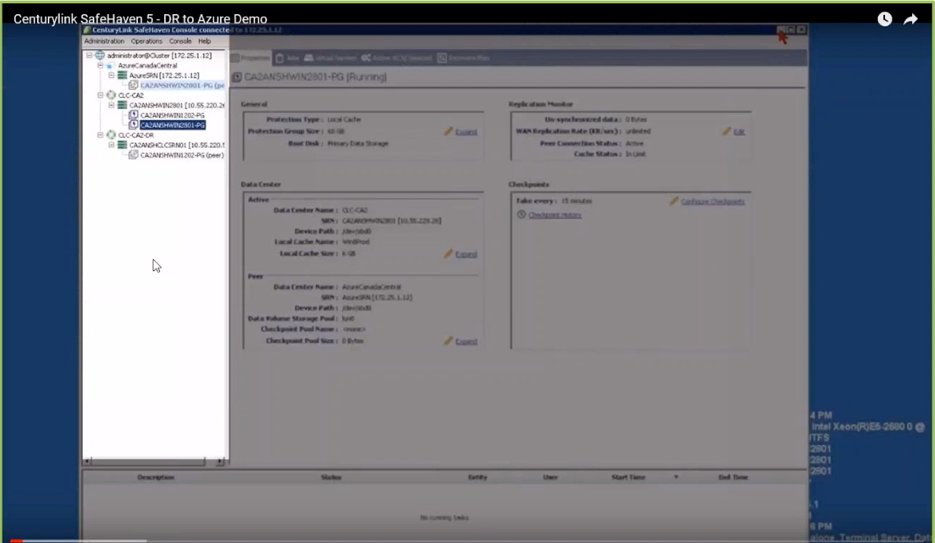Screen dimensions: 935x543
Task: Collapse the CLC-CA2 data center node
Action: [100, 95]
